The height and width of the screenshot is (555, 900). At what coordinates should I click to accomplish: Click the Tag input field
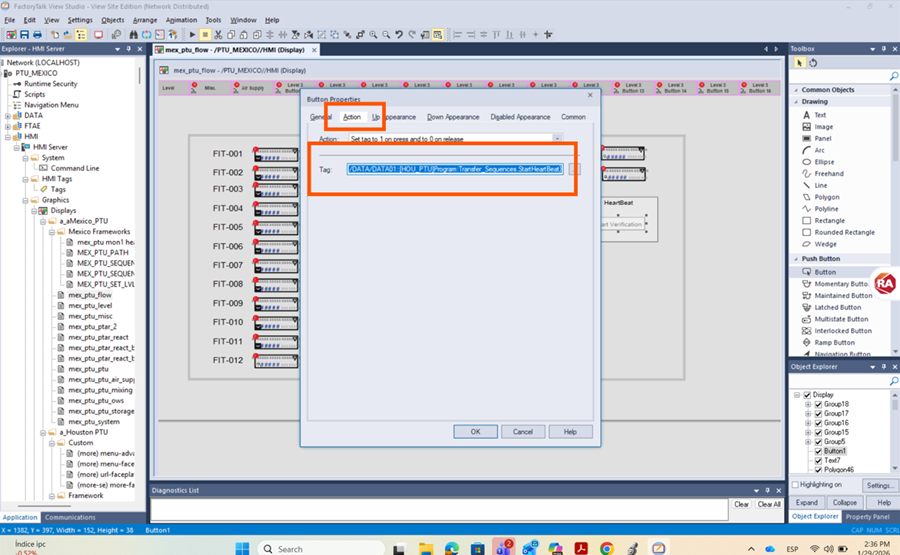[x=455, y=169]
